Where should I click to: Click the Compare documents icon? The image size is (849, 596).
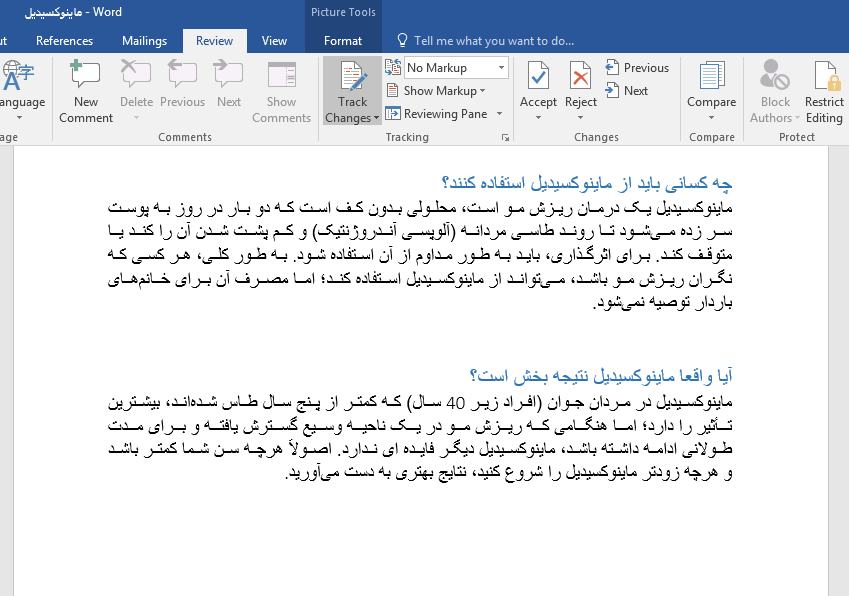(x=711, y=76)
